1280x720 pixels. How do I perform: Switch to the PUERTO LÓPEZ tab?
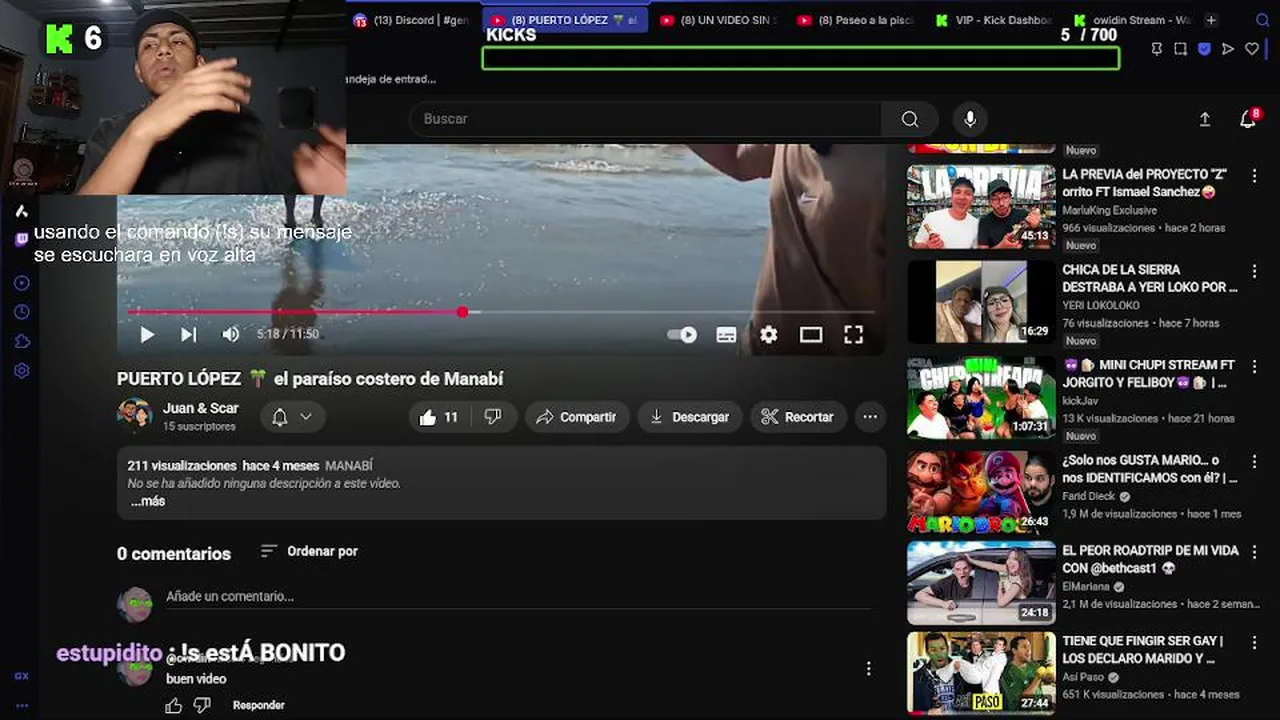[x=565, y=20]
